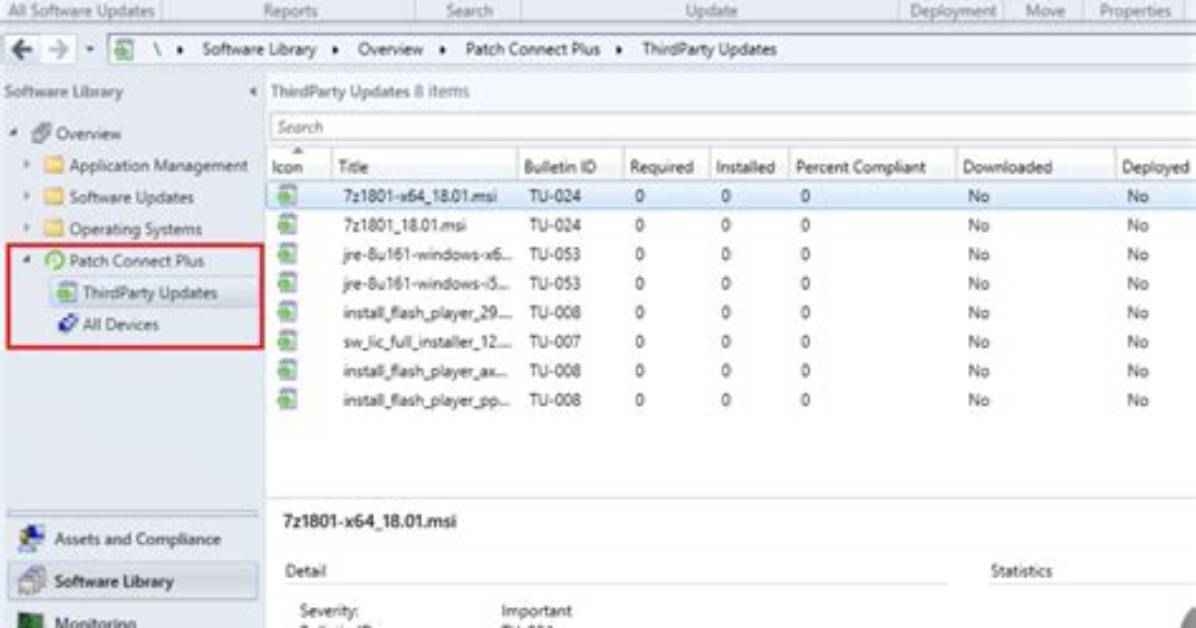Select Software Library in the breadcrumb

point(259,50)
